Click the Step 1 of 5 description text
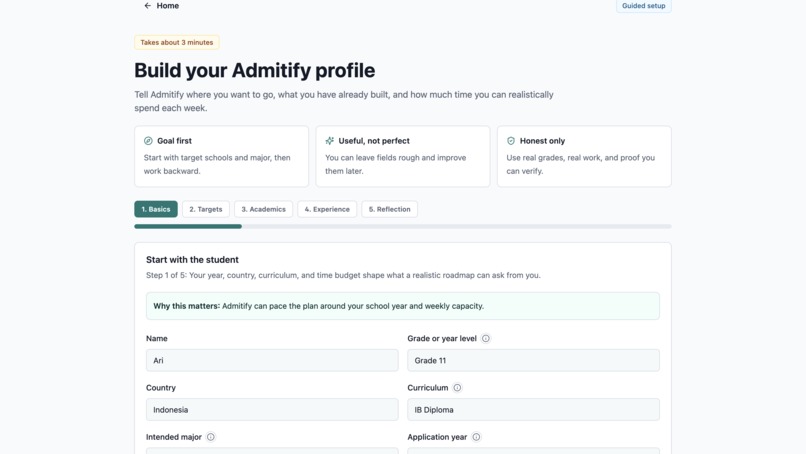The width and height of the screenshot is (806, 454). pyautogui.click(x=343, y=275)
